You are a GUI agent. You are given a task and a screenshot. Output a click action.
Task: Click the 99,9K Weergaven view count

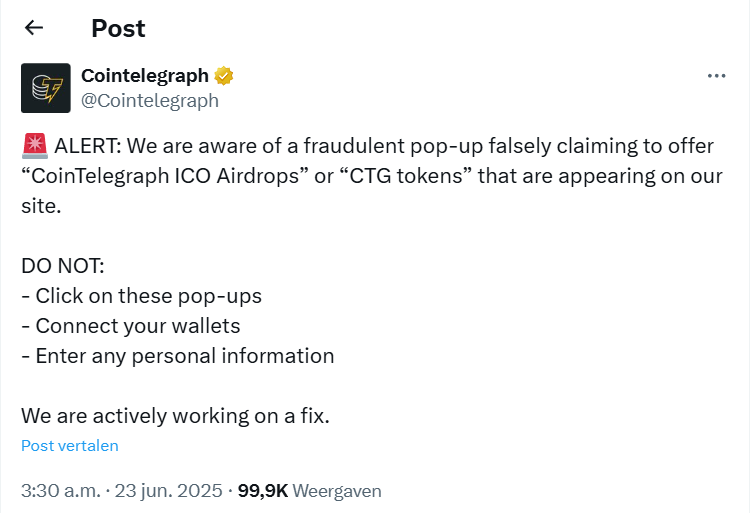pos(309,491)
